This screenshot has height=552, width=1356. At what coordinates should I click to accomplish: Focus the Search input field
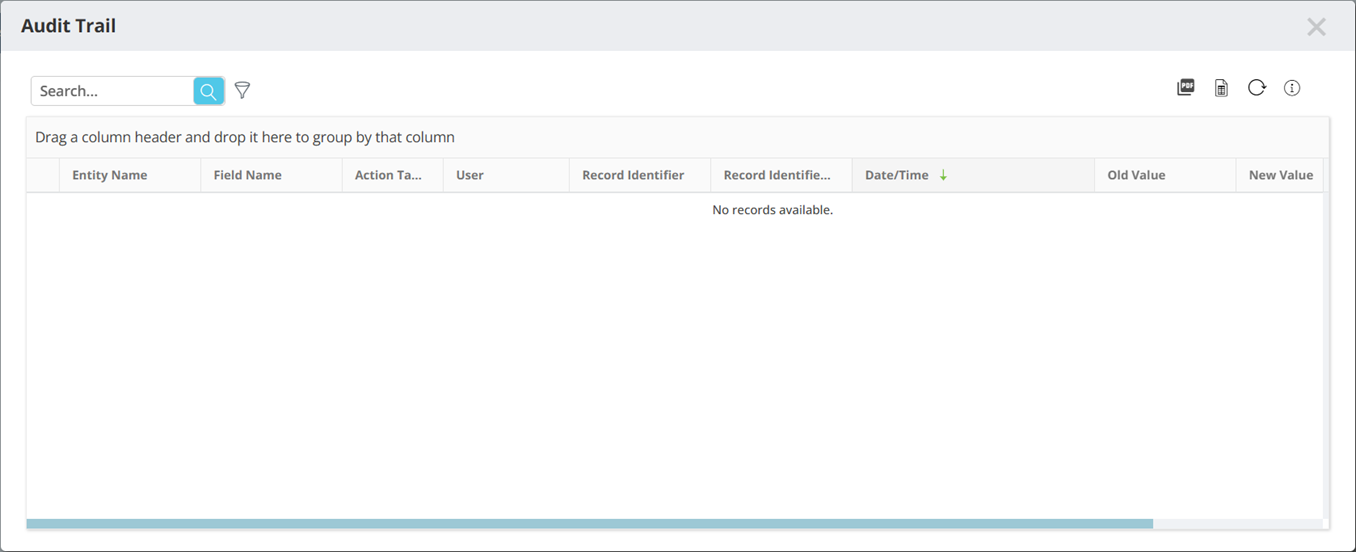point(112,91)
